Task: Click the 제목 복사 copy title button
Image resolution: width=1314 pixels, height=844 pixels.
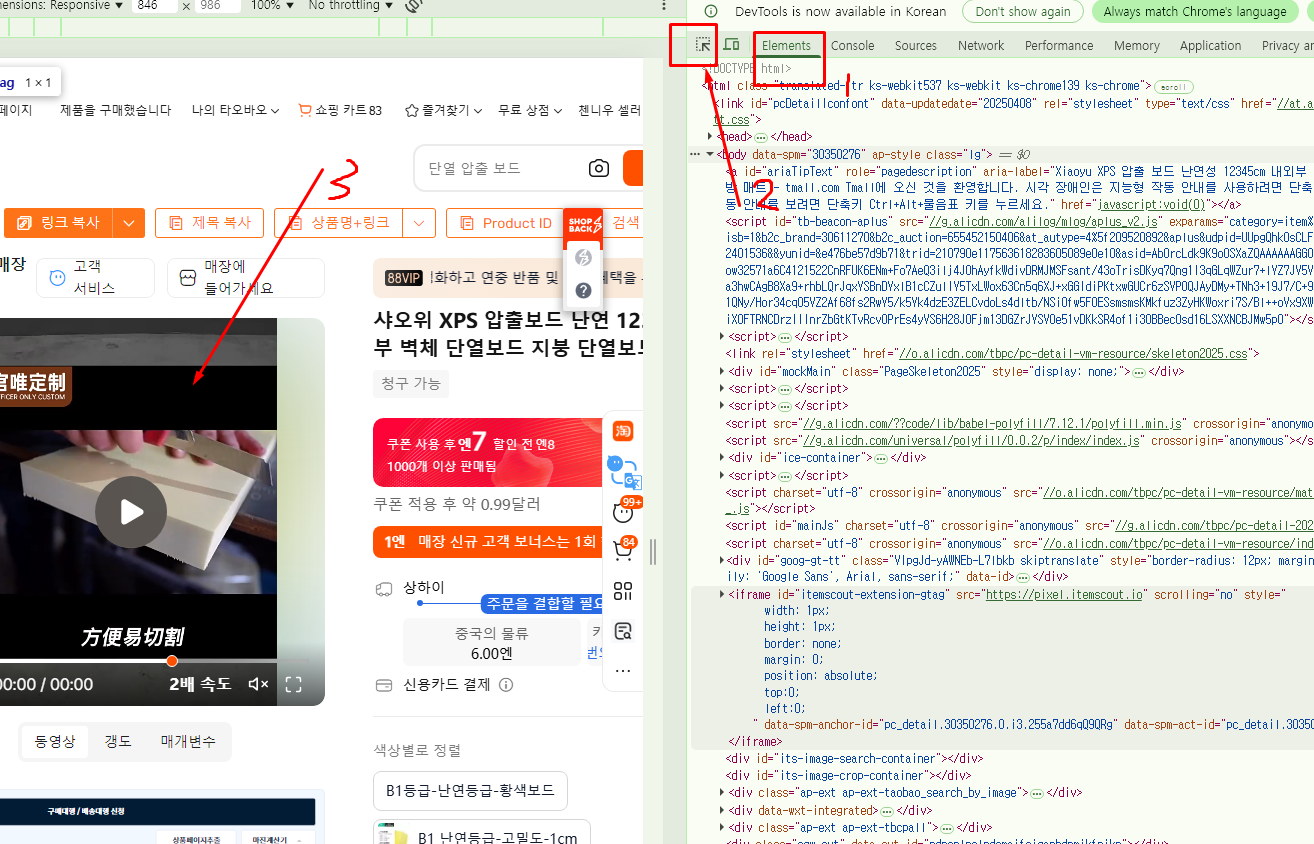Action: tap(209, 223)
